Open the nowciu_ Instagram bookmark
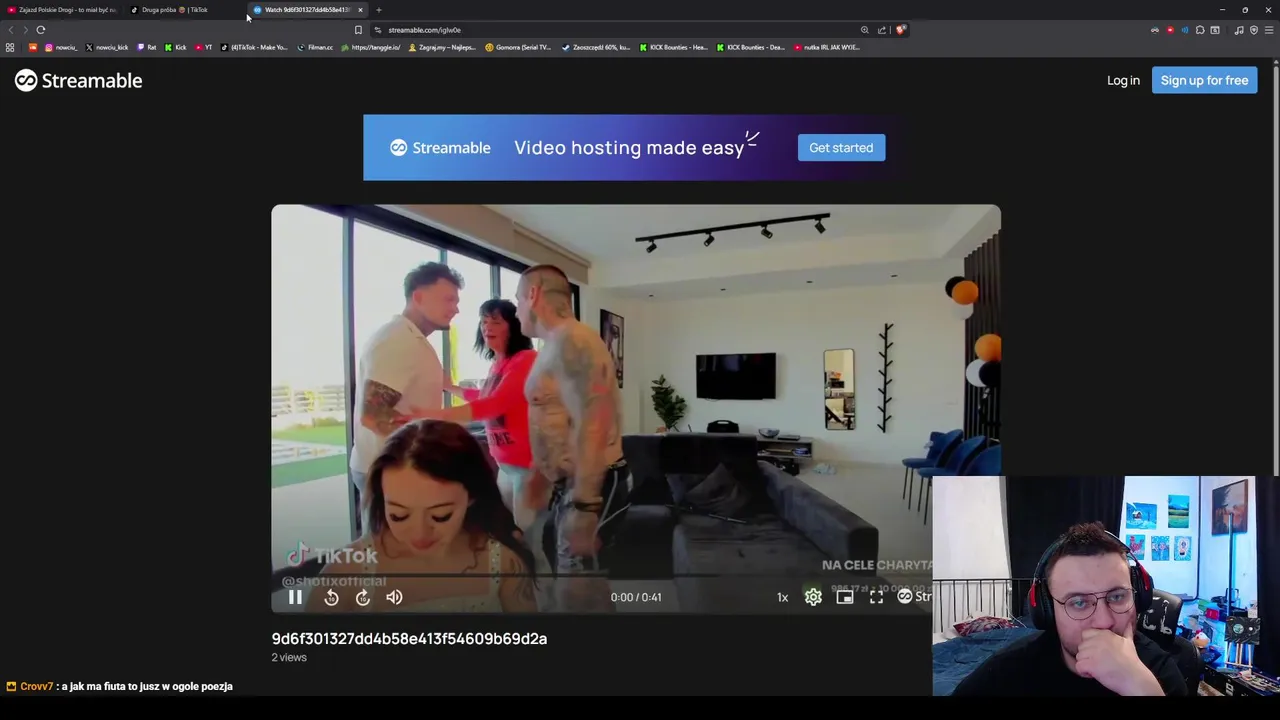This screenshot has width=1280, height=720. (61, 47)
